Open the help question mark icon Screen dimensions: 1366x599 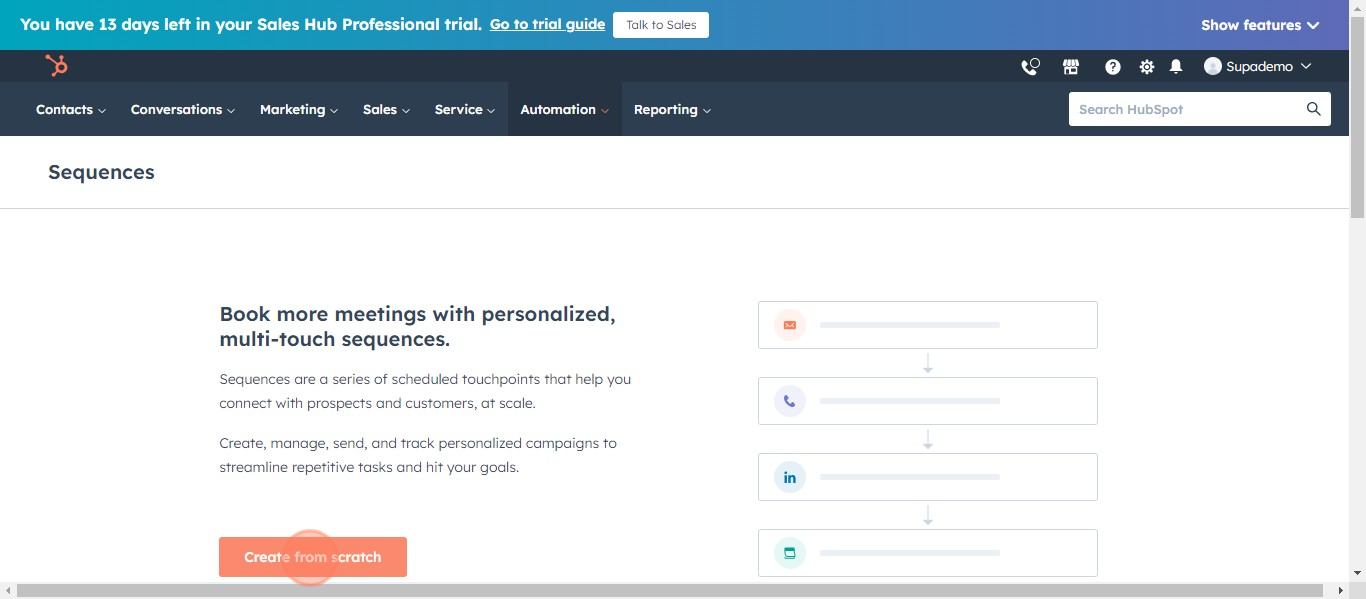[1113, 67]
